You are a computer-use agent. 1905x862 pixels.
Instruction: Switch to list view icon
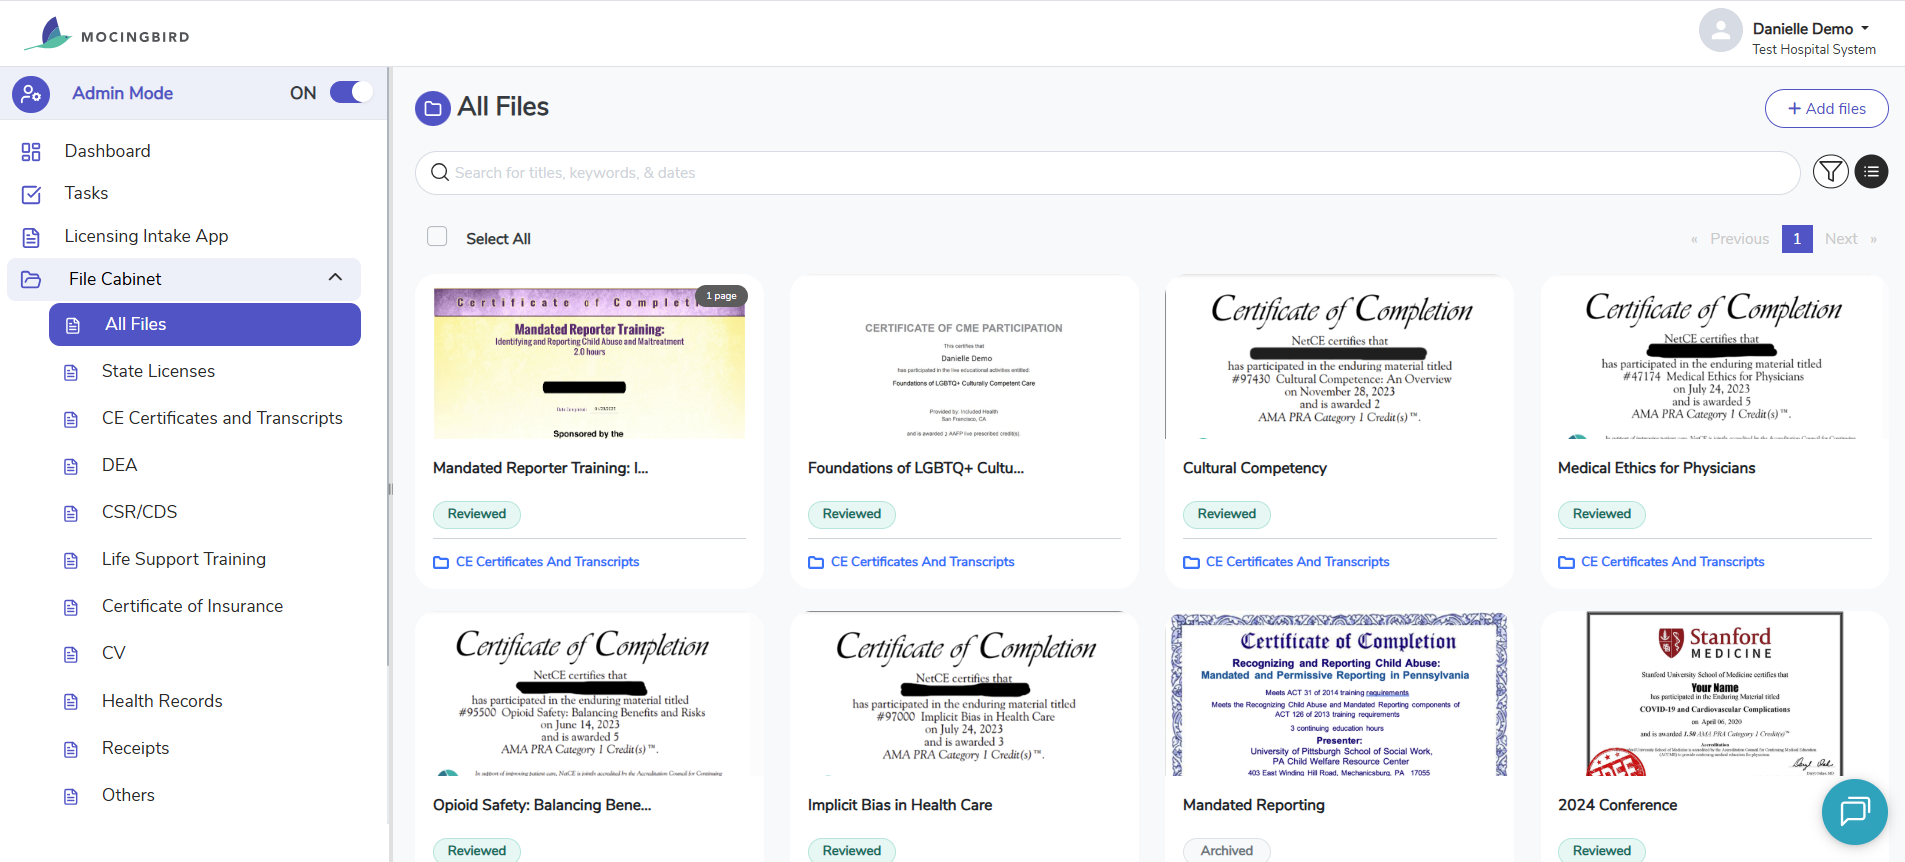point(1871,172)
